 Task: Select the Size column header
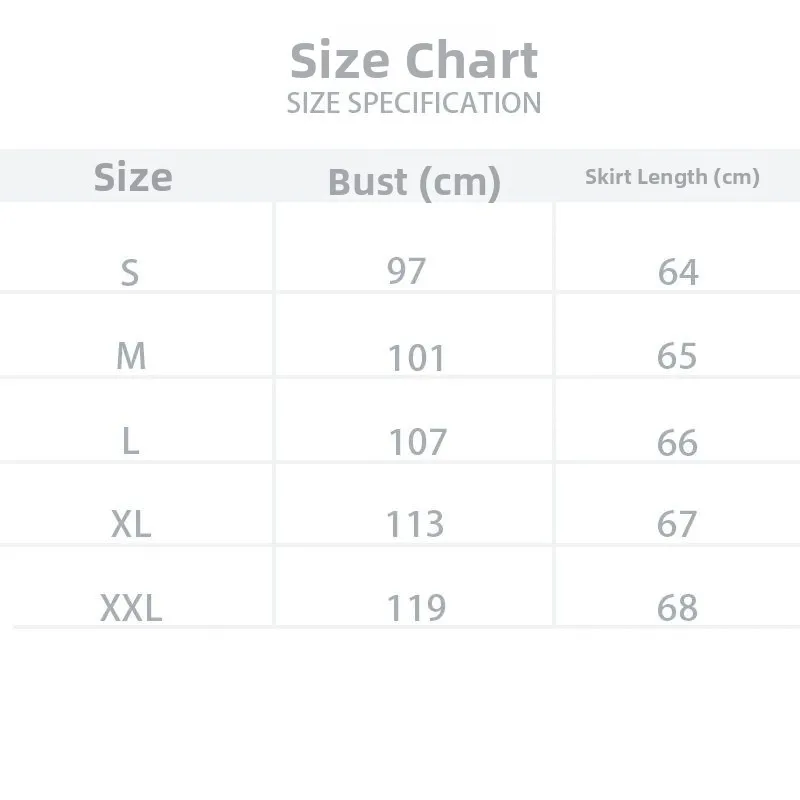click(133, 178)
